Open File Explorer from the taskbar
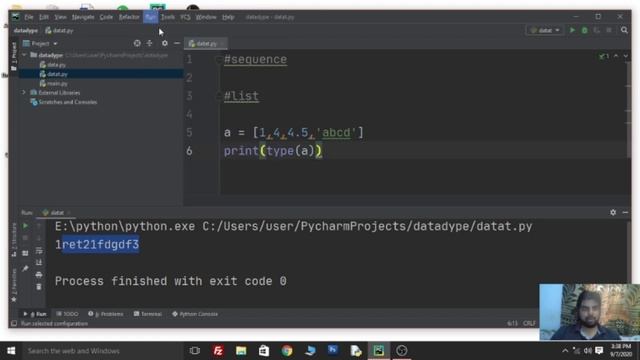 [x=241, y=351]
